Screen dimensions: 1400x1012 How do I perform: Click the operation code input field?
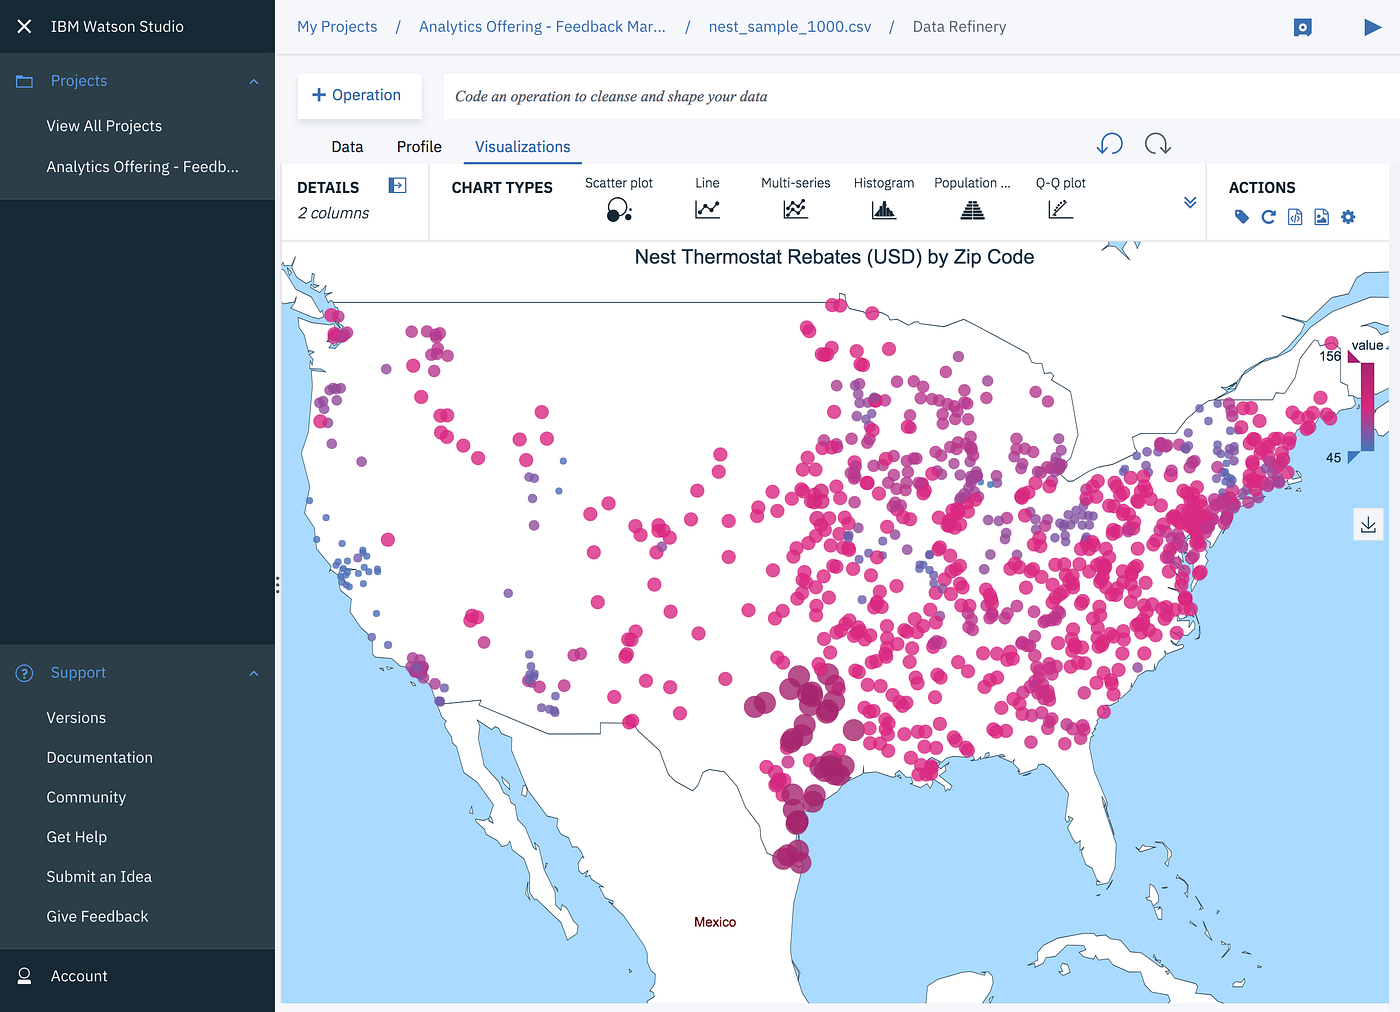(x=921, y=96)
